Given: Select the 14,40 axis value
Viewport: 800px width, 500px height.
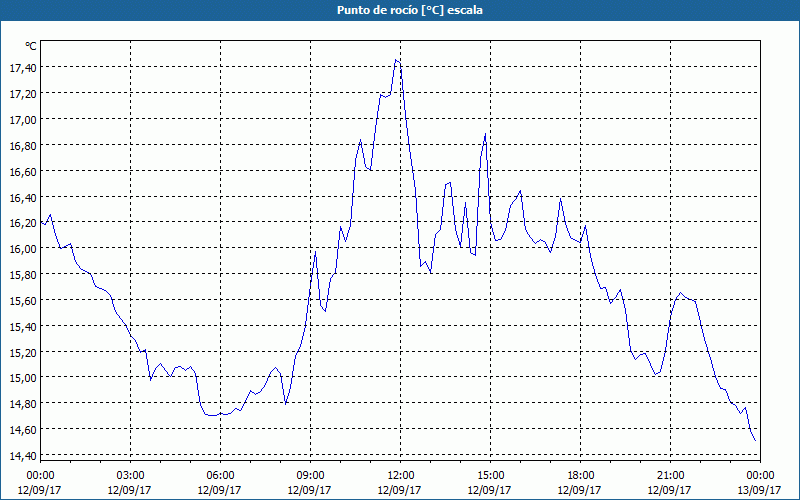Looking at the screenshot, I should pyautogui.click(x=23, y=456).
